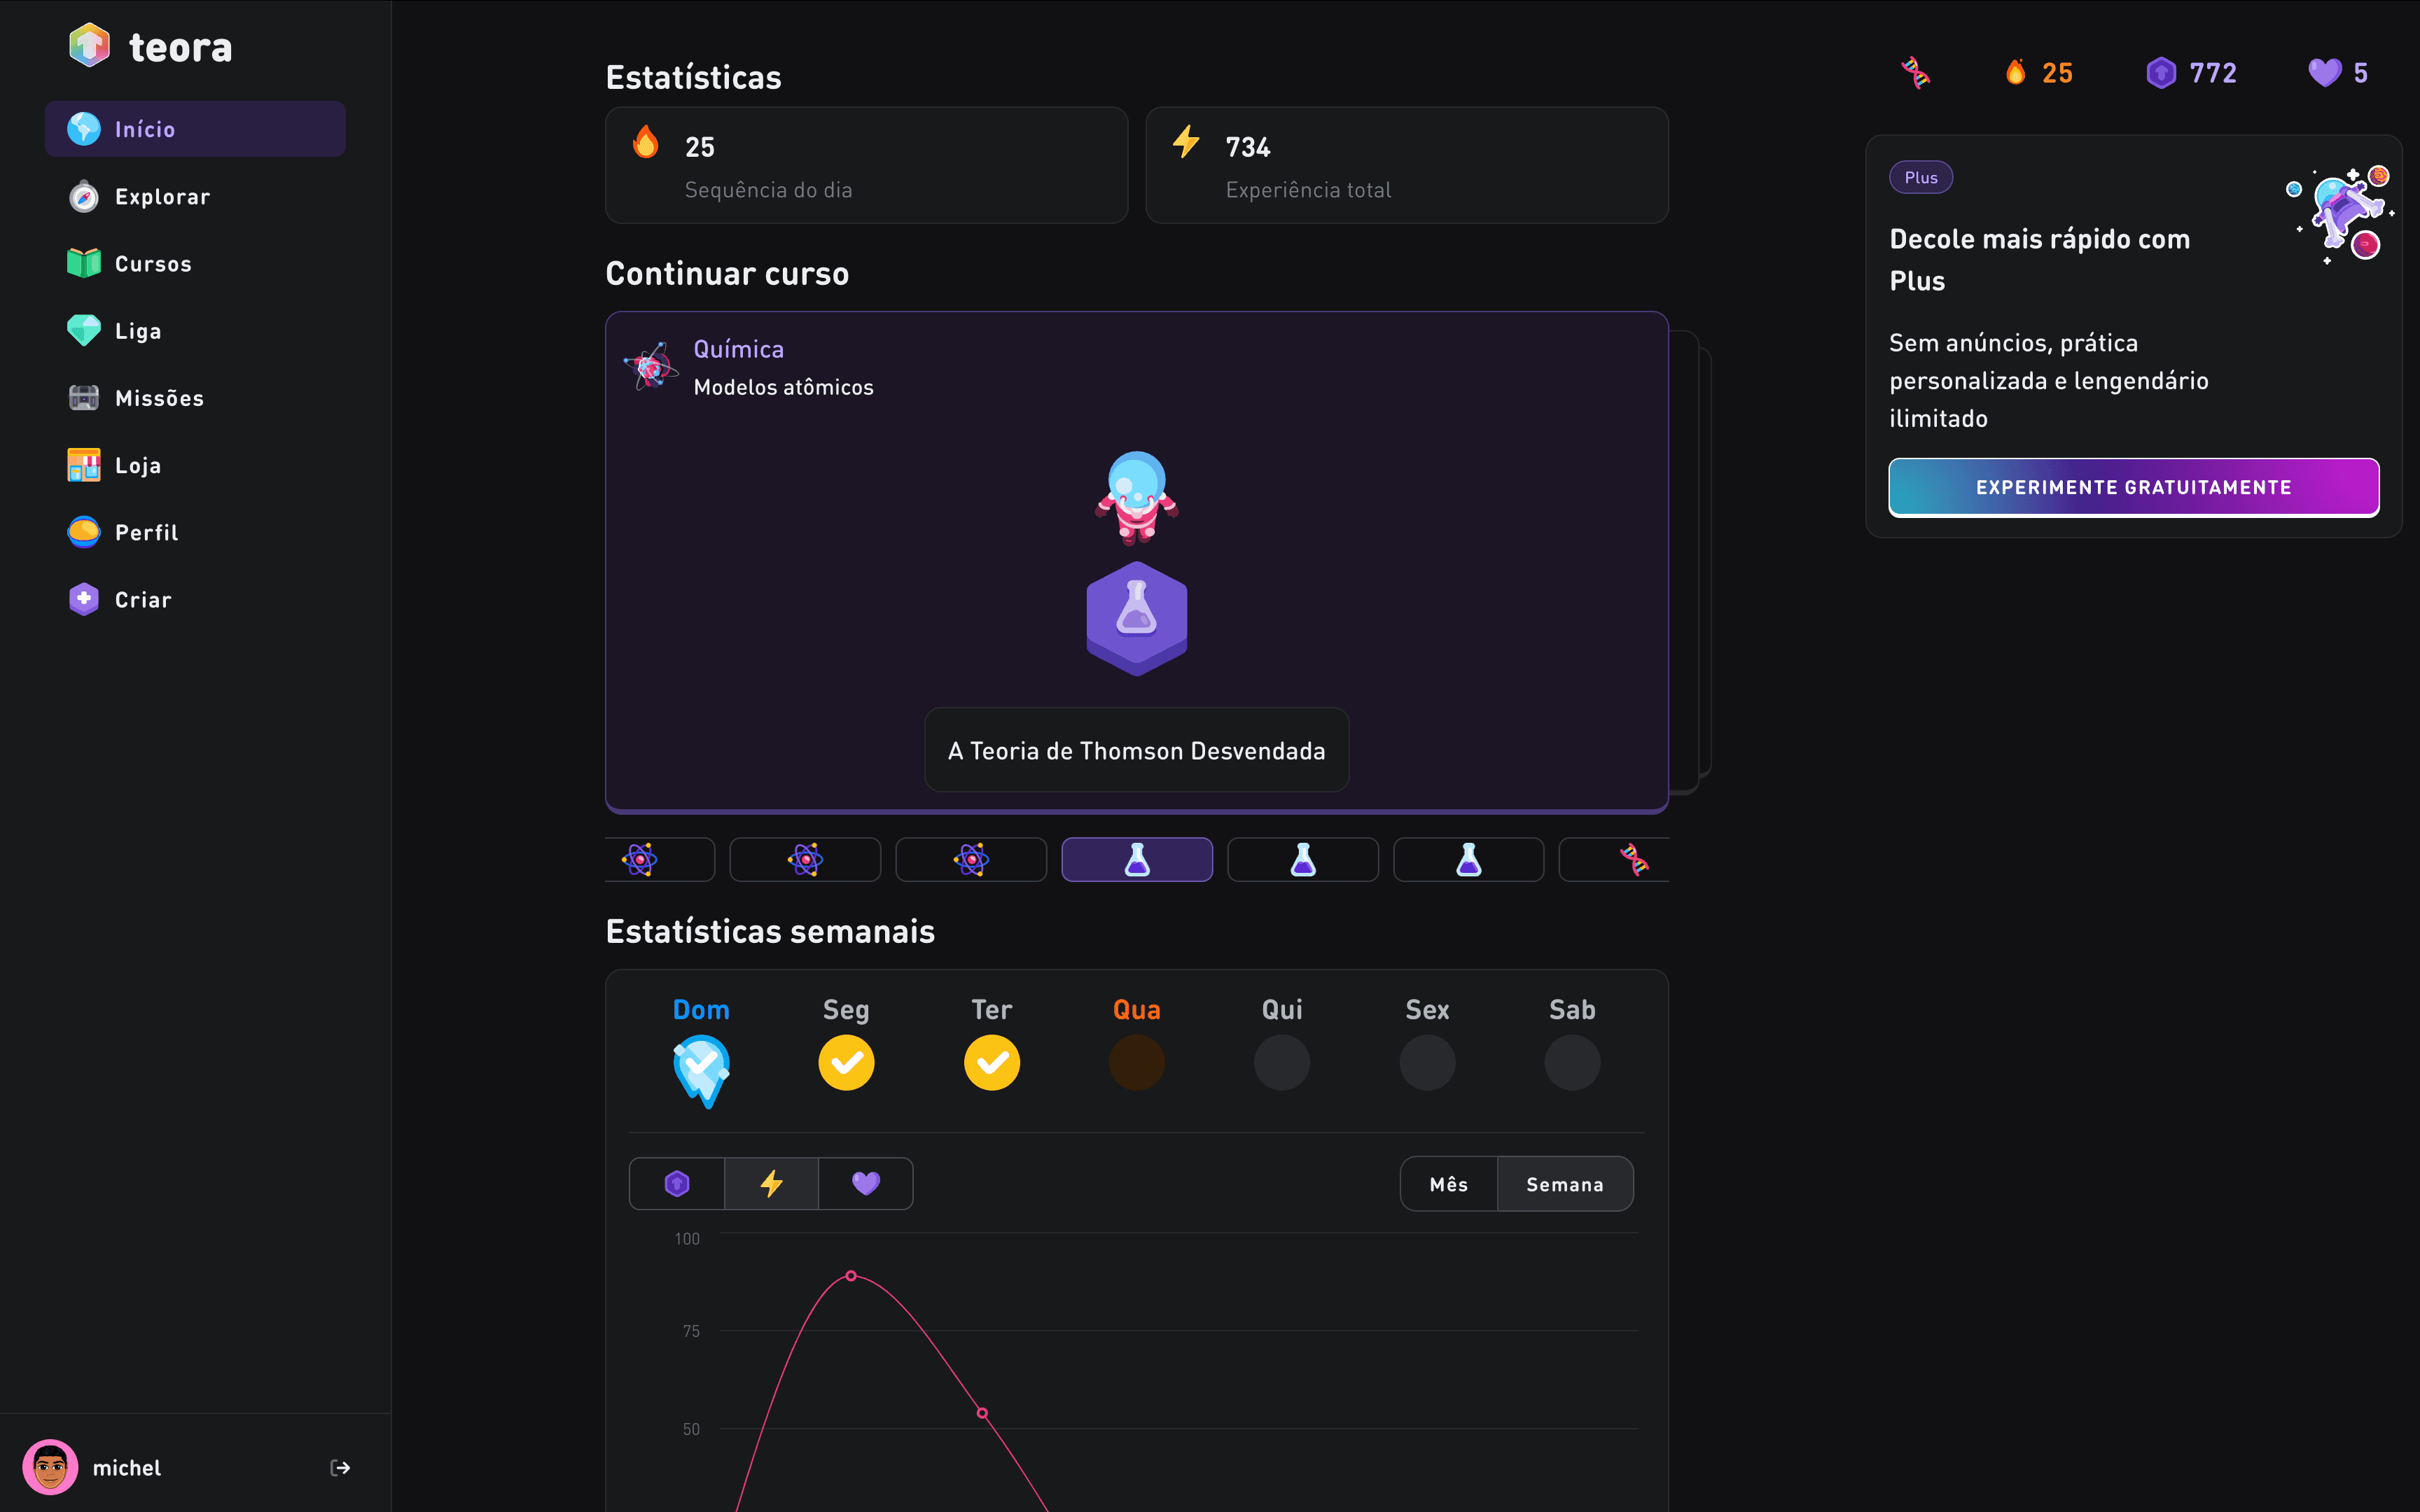Switch chart to gem metric
This screenshot has height=1512, width=2420.
(677, 1184)
